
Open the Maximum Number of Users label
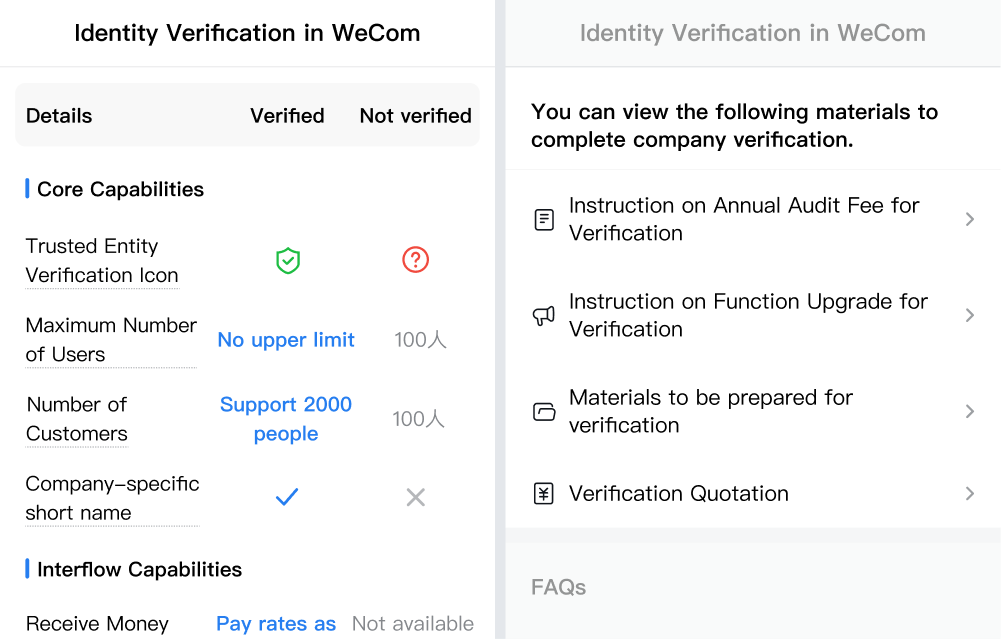111,340
